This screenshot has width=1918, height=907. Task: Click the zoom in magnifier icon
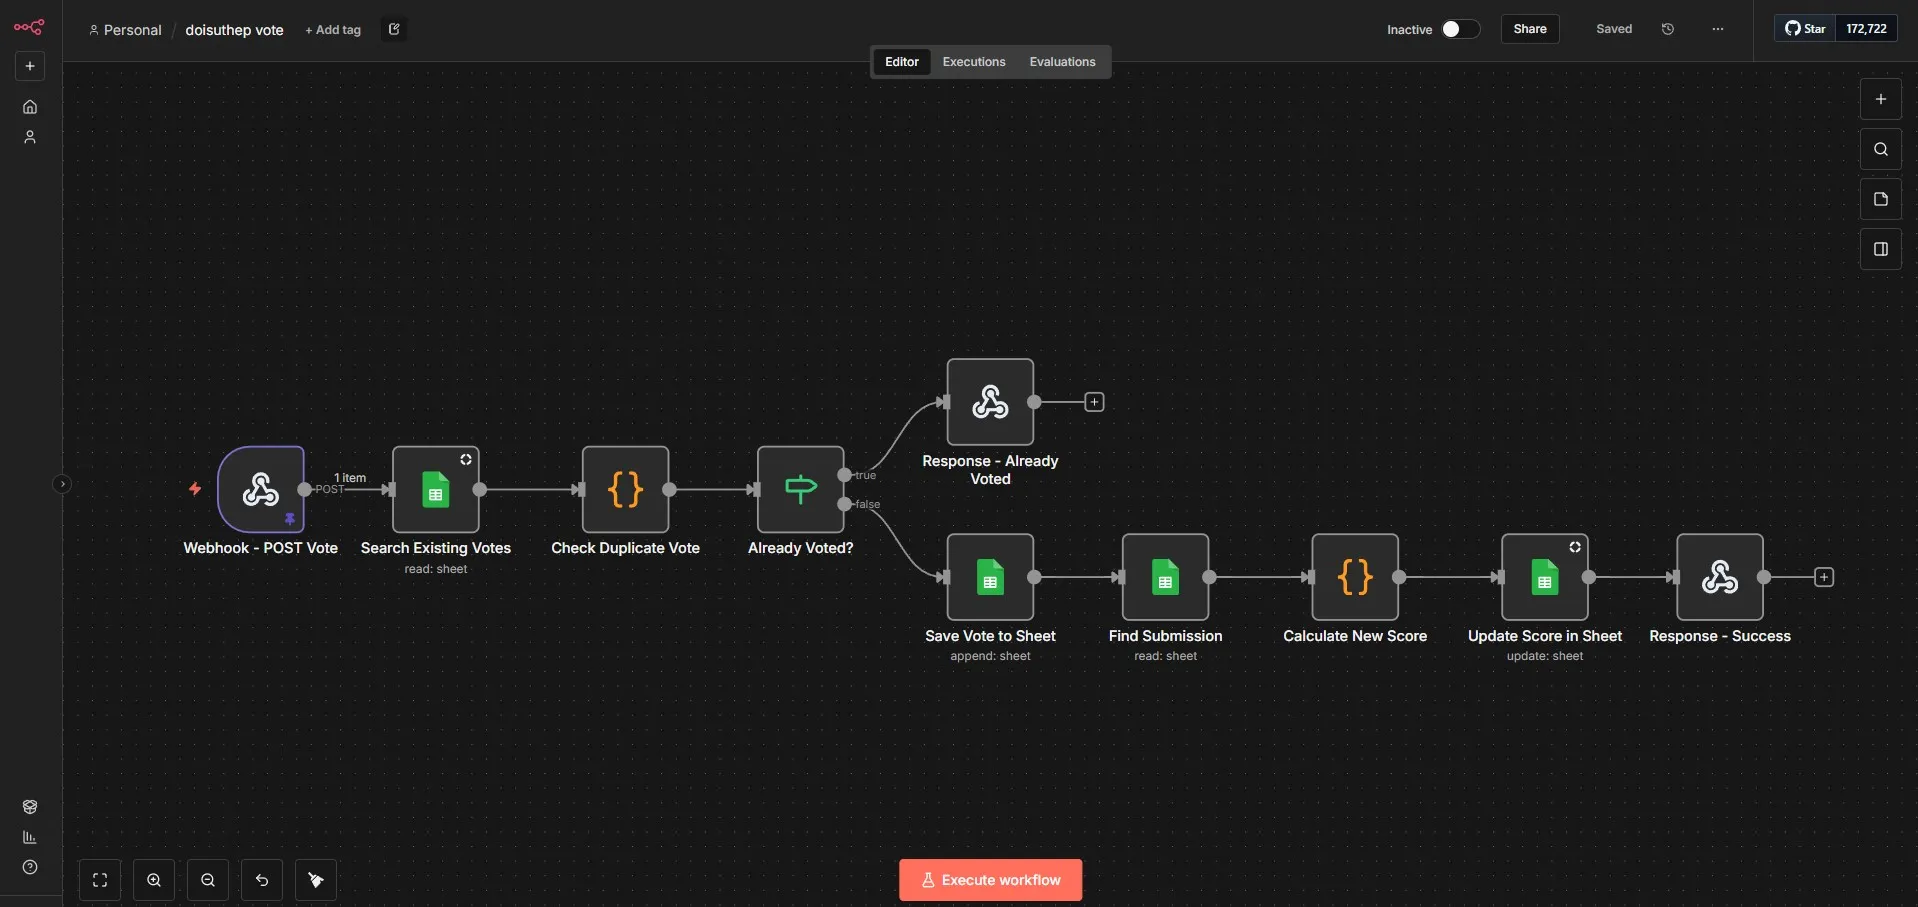coord(154,880)
